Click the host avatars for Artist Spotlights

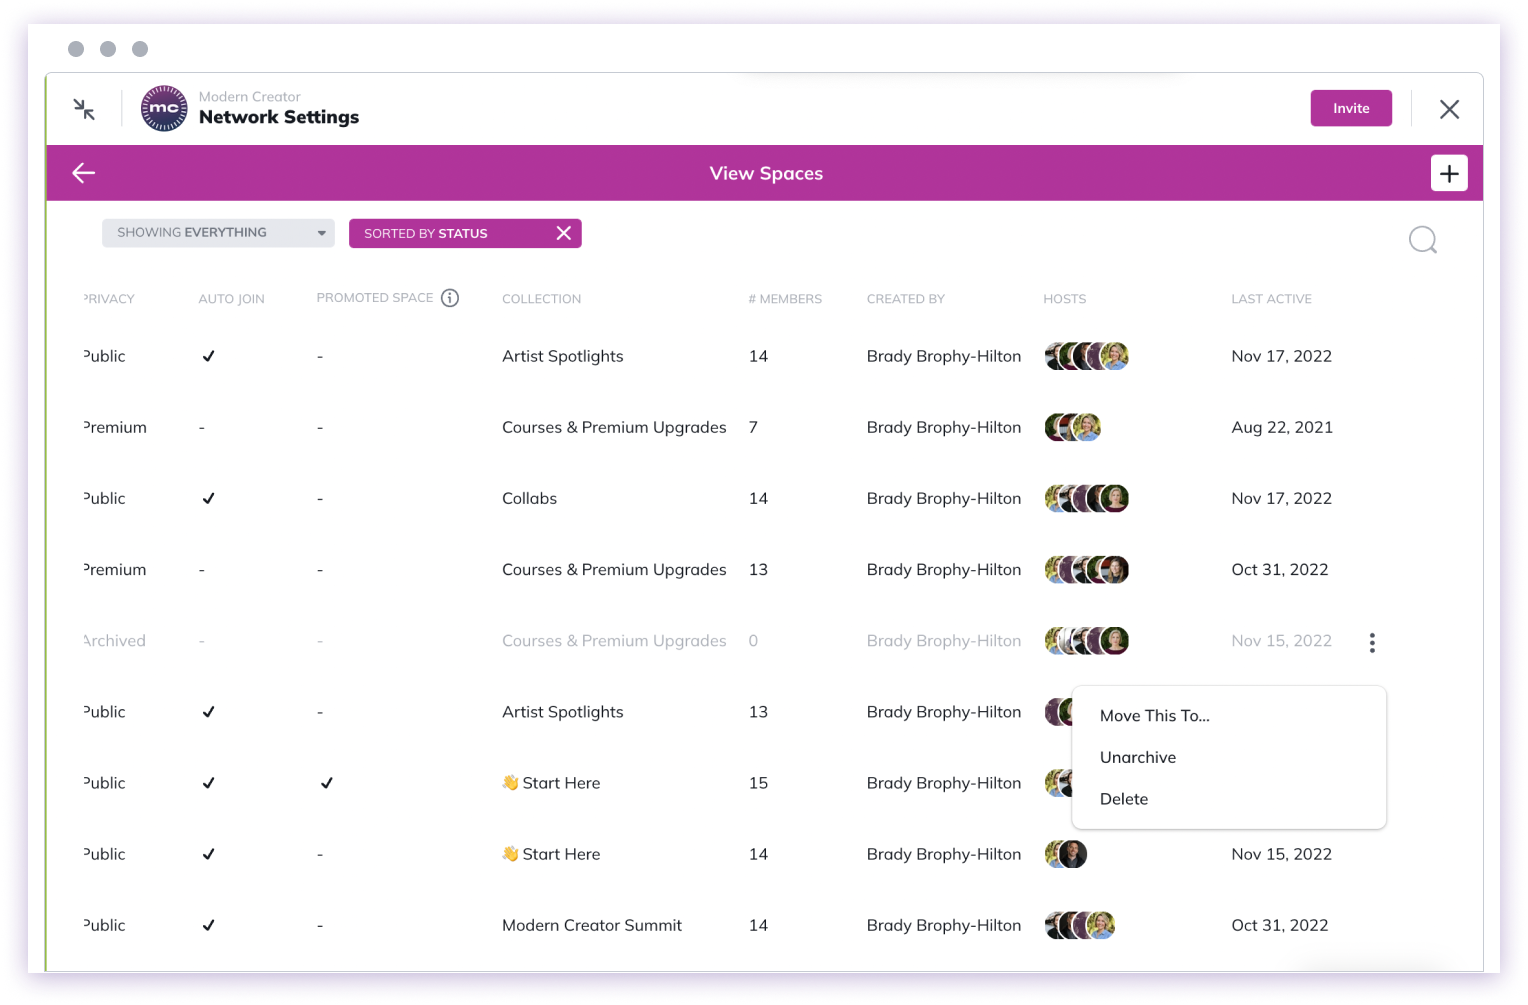point(1086,355)
